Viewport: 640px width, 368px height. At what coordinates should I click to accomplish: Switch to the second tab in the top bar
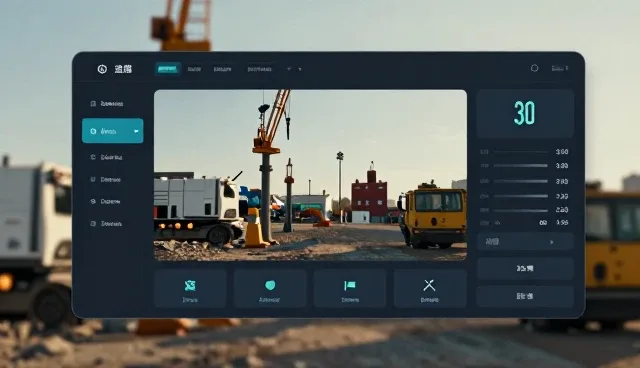coord(194,69)
